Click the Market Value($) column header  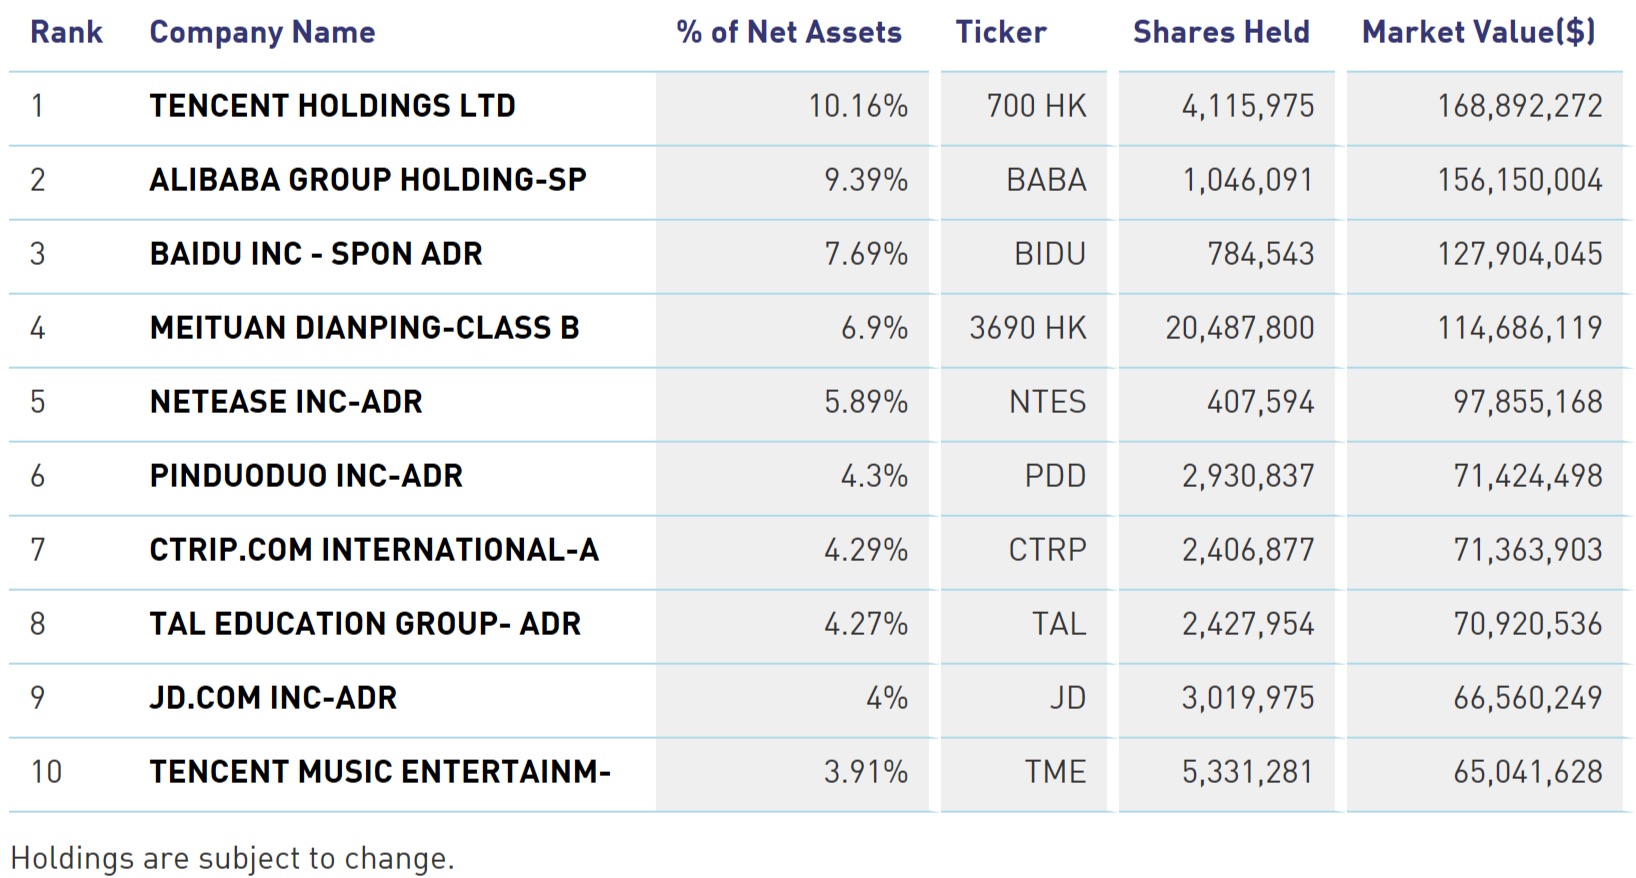coord(1478,32)
